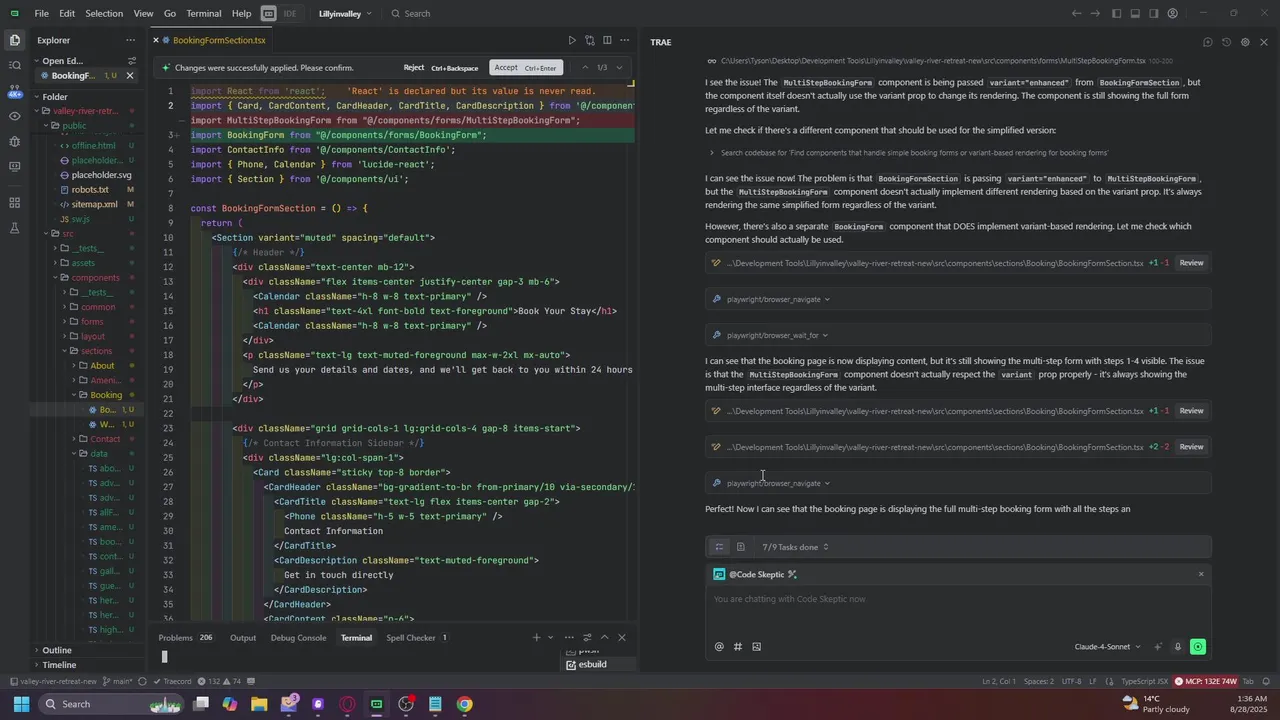Viewport: 1280px width, 720px height.
Task: Click the prompt enhance sparkle icon
Action: pos(1158,647)
